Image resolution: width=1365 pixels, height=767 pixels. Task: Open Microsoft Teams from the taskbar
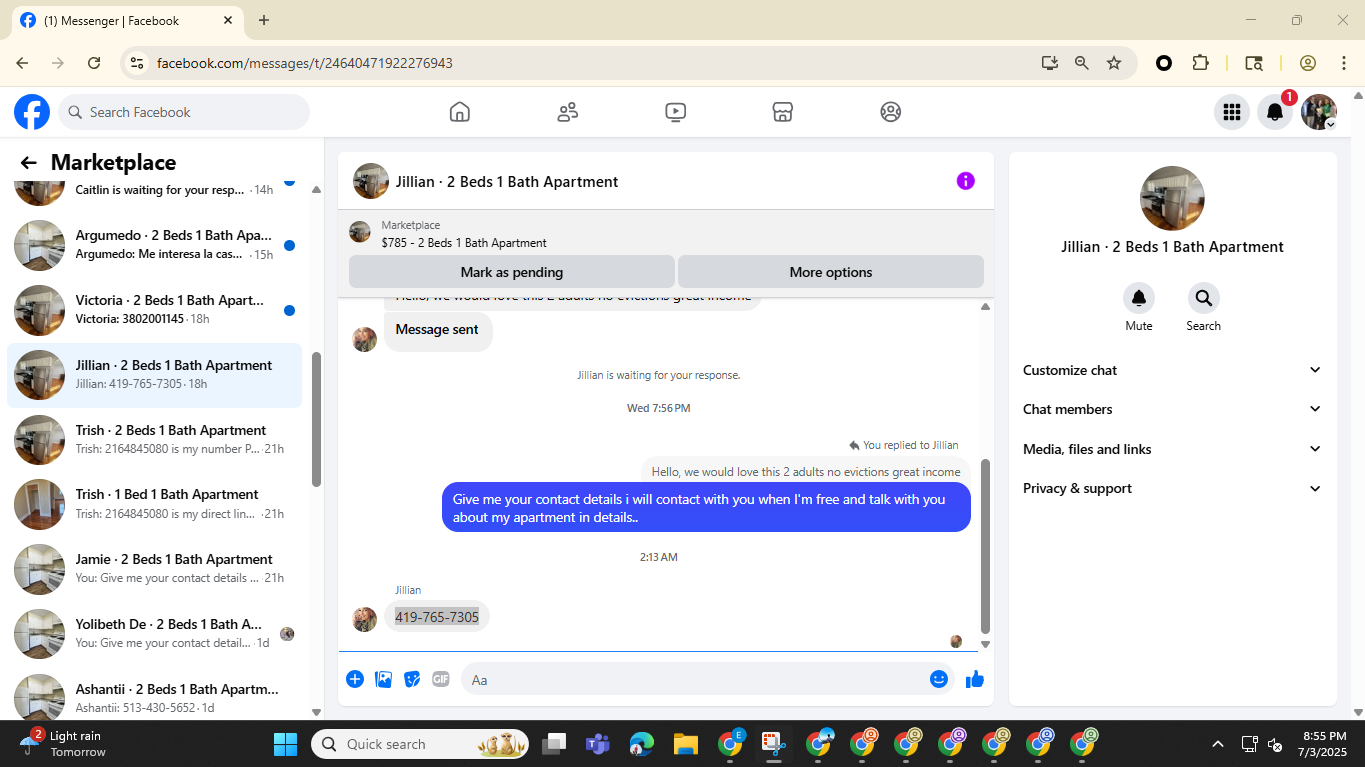[598, 744]
